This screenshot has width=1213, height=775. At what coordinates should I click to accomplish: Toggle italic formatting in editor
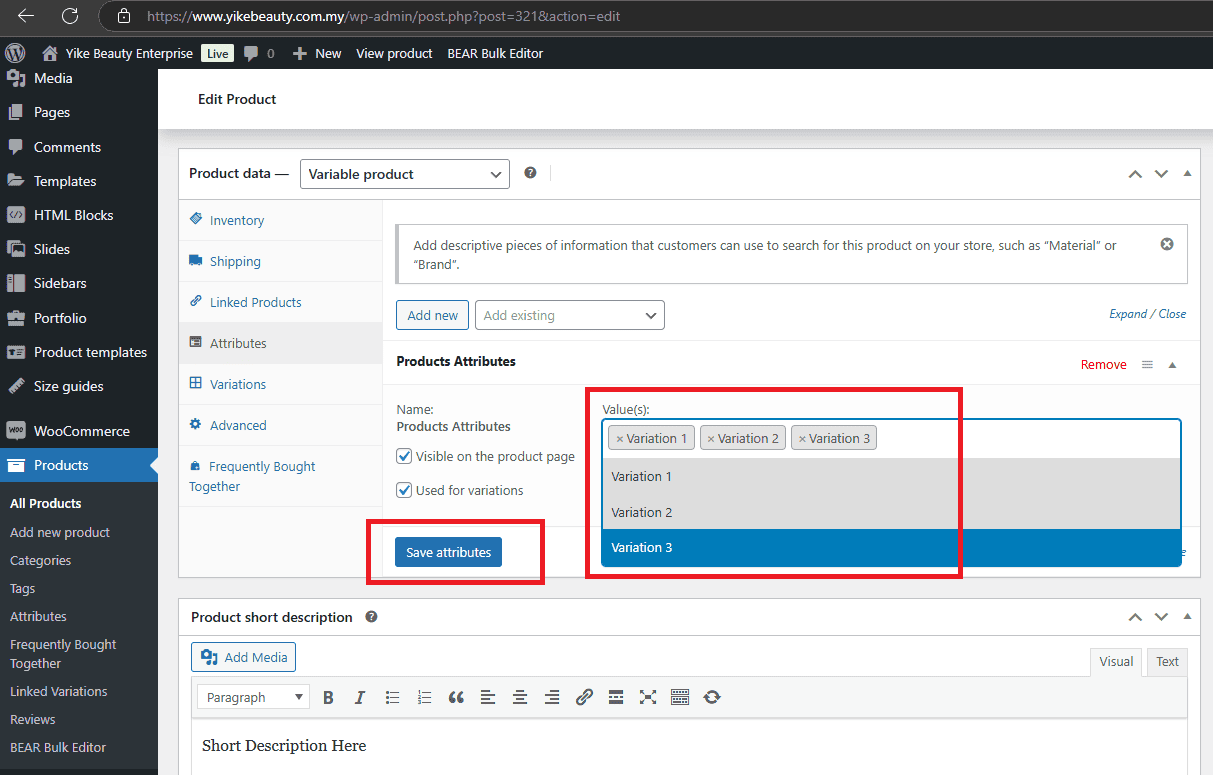(360, 698)
